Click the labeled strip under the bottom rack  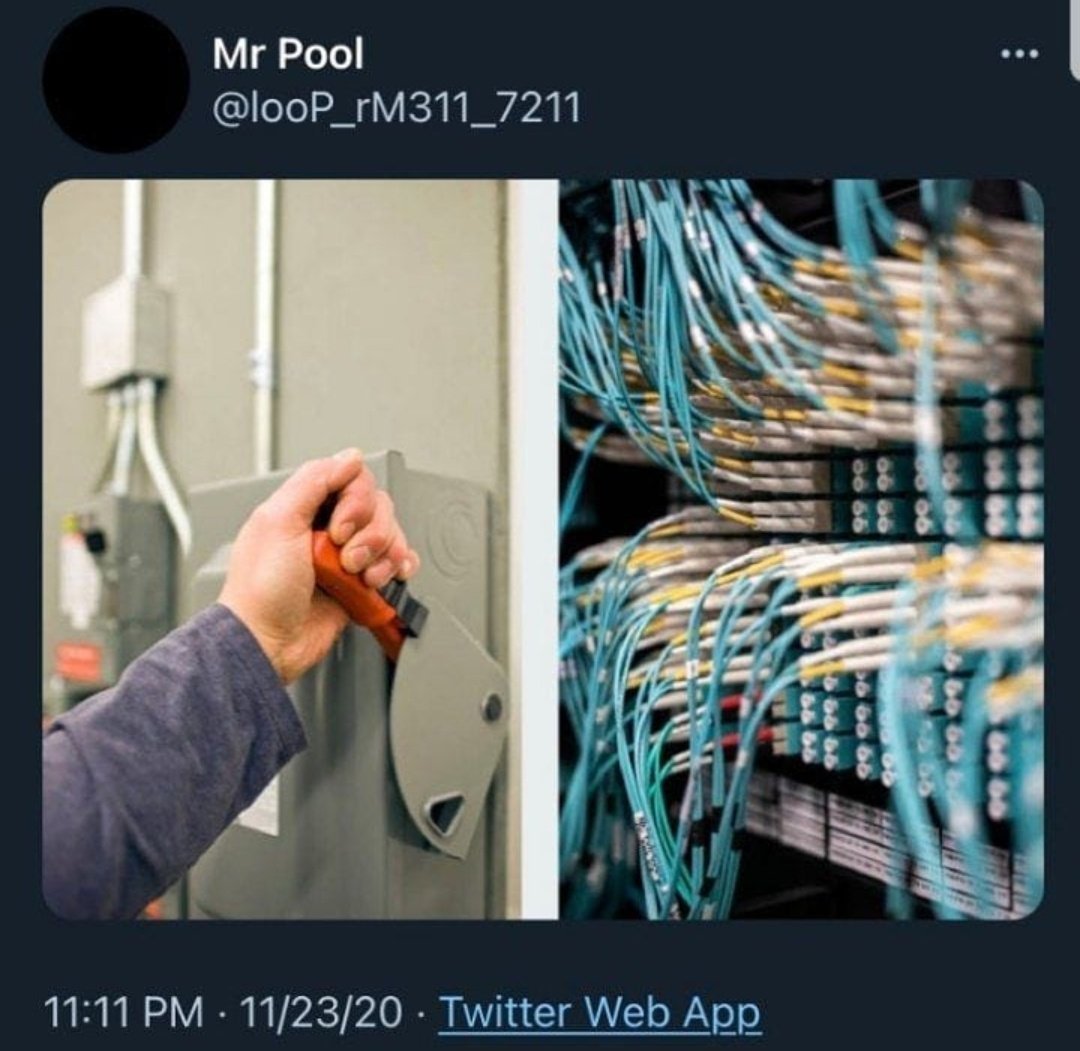[x=889, y=840]
